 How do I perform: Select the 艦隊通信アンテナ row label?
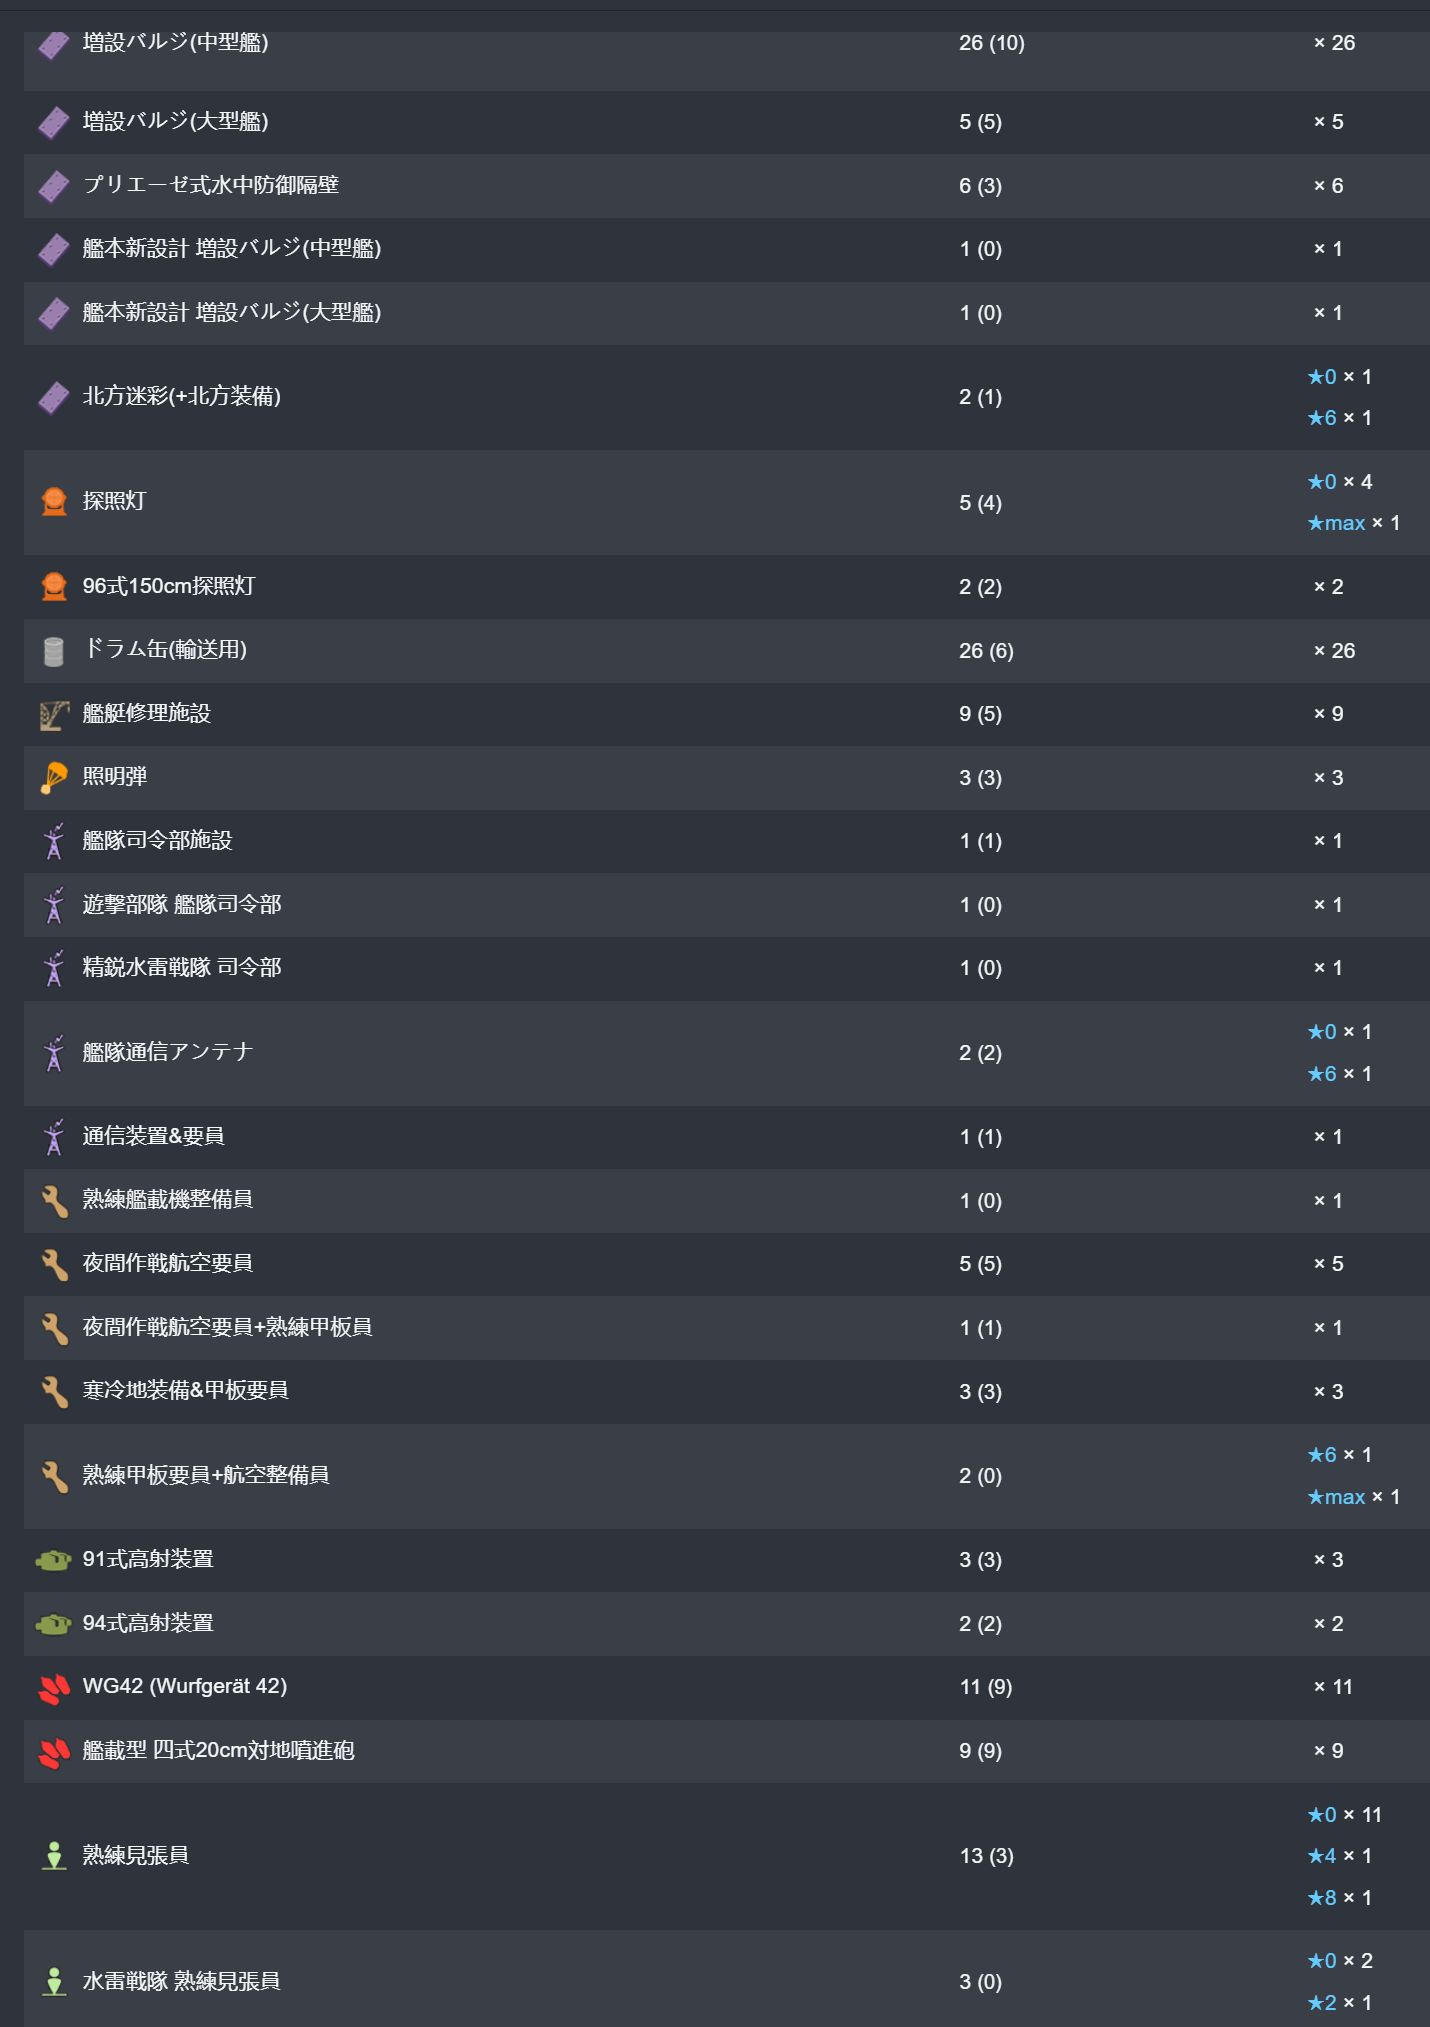click(x=168, y=1052)
